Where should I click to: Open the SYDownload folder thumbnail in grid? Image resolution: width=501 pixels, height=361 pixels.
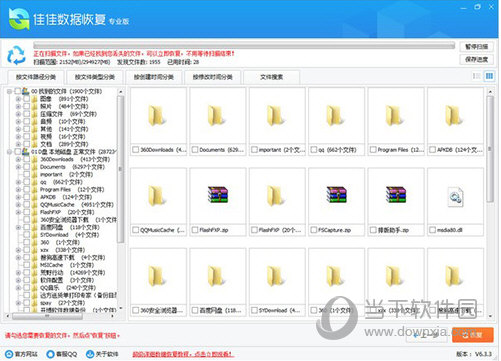coord(276,276)
